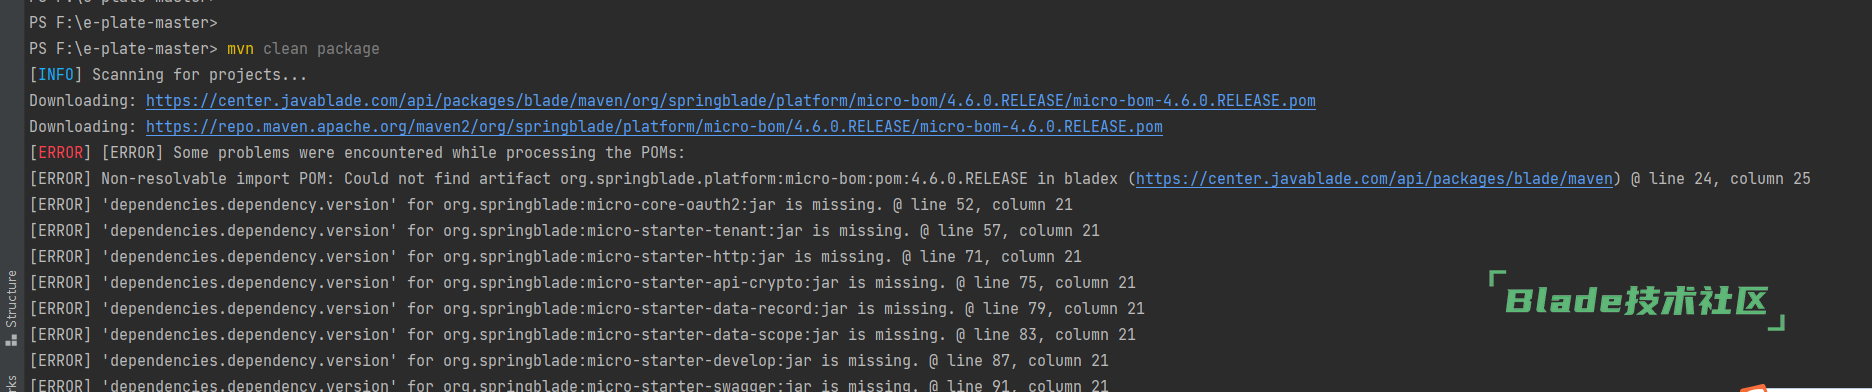Click the Non-resolvable import POM error line
The height and width of the screenshot is (392, 1872).
tap(920, 179)
